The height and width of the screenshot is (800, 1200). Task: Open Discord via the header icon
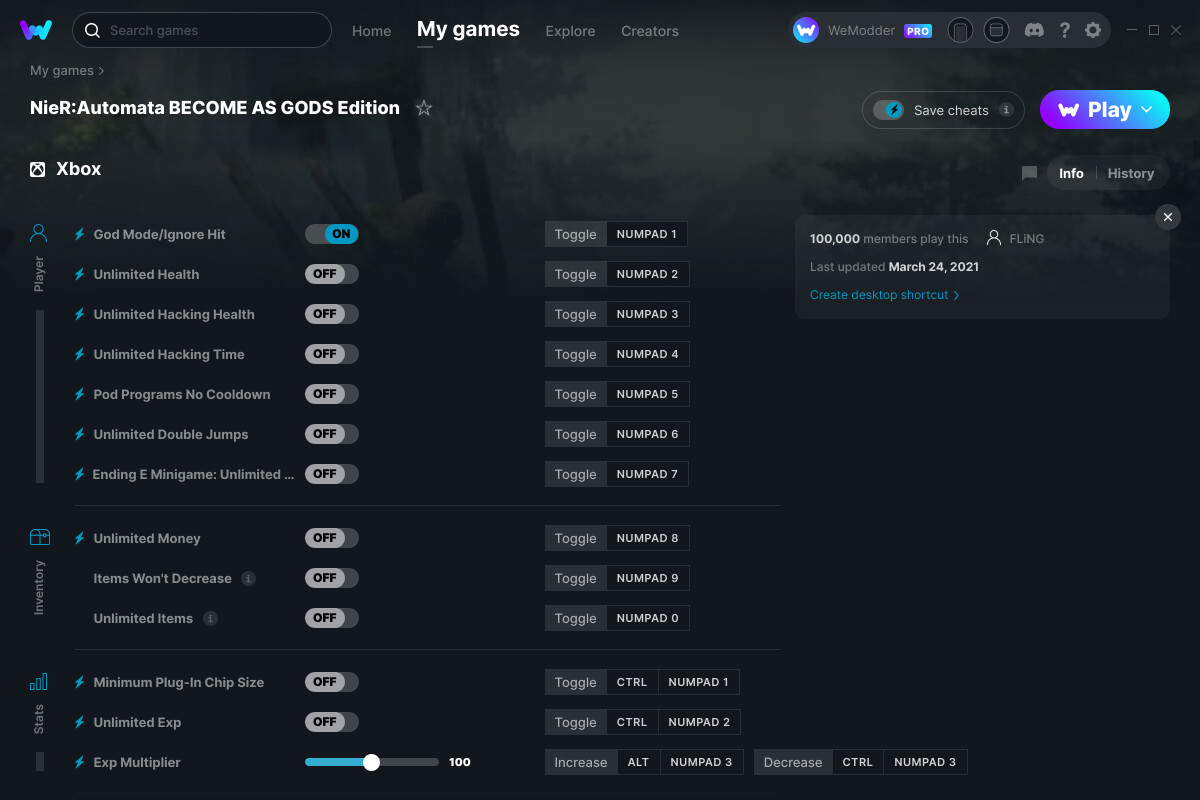pos(1035,30)
